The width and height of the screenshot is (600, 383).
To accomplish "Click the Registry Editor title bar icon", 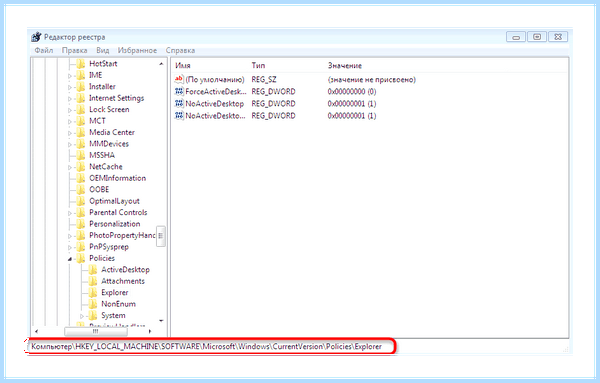I will point(36,37).
